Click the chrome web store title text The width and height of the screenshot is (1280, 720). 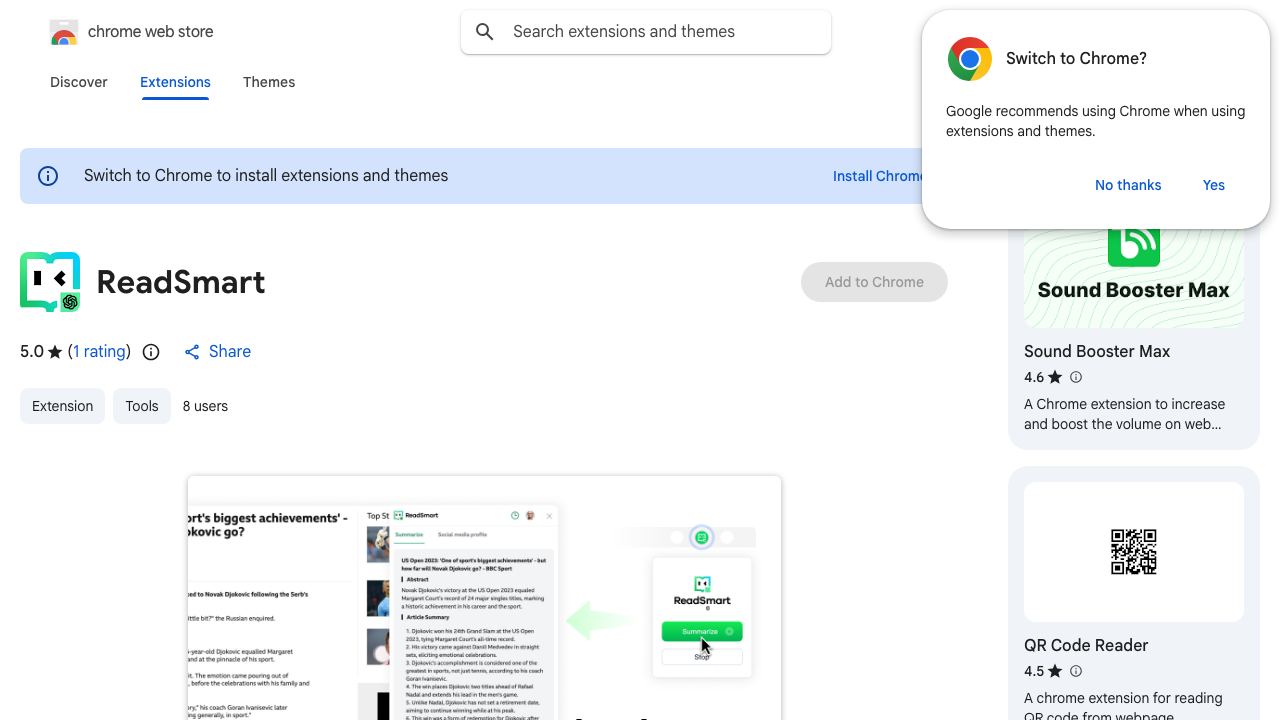(151, 32)
